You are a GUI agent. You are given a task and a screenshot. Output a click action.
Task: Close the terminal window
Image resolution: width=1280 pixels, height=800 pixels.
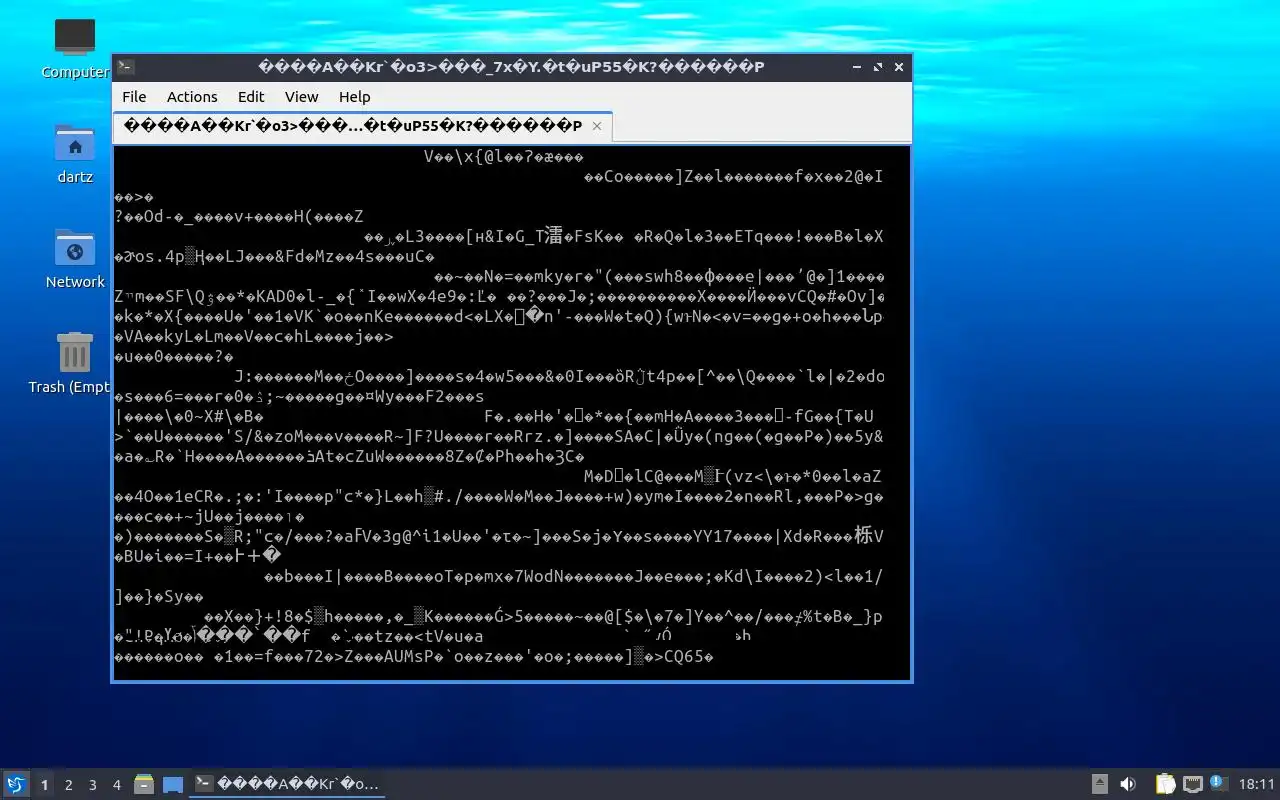[899, 67]
